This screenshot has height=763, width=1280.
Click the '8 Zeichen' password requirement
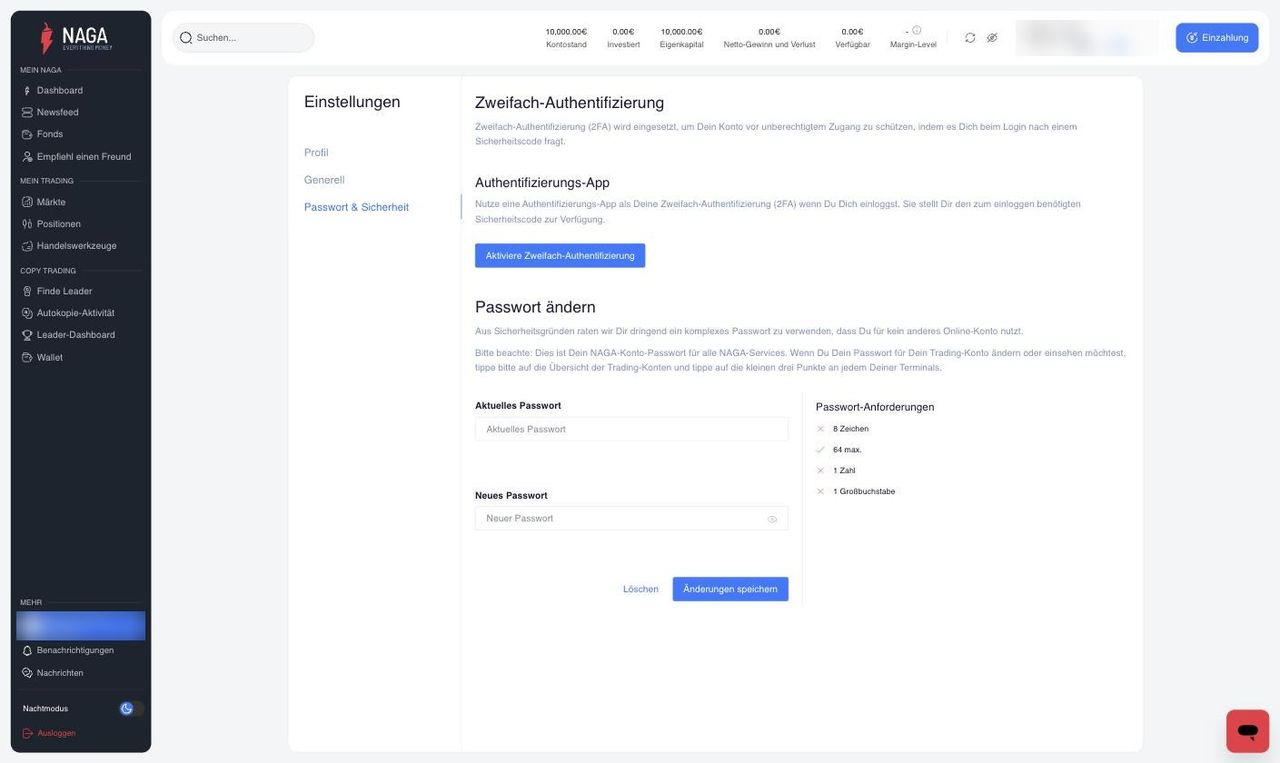point(851,429)
